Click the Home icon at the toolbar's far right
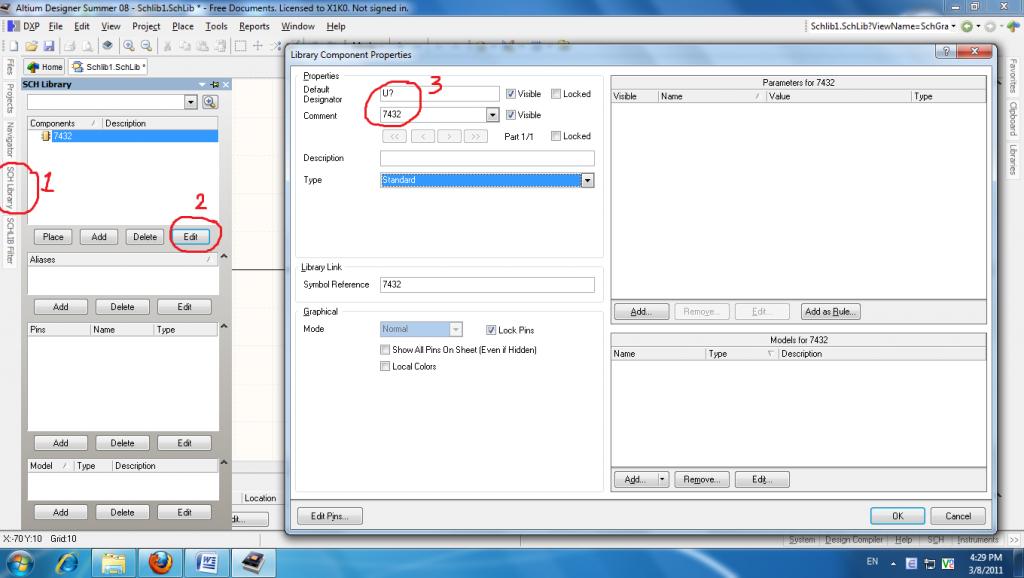Viewport: 1024px width, 578px height. point(1013,26)
